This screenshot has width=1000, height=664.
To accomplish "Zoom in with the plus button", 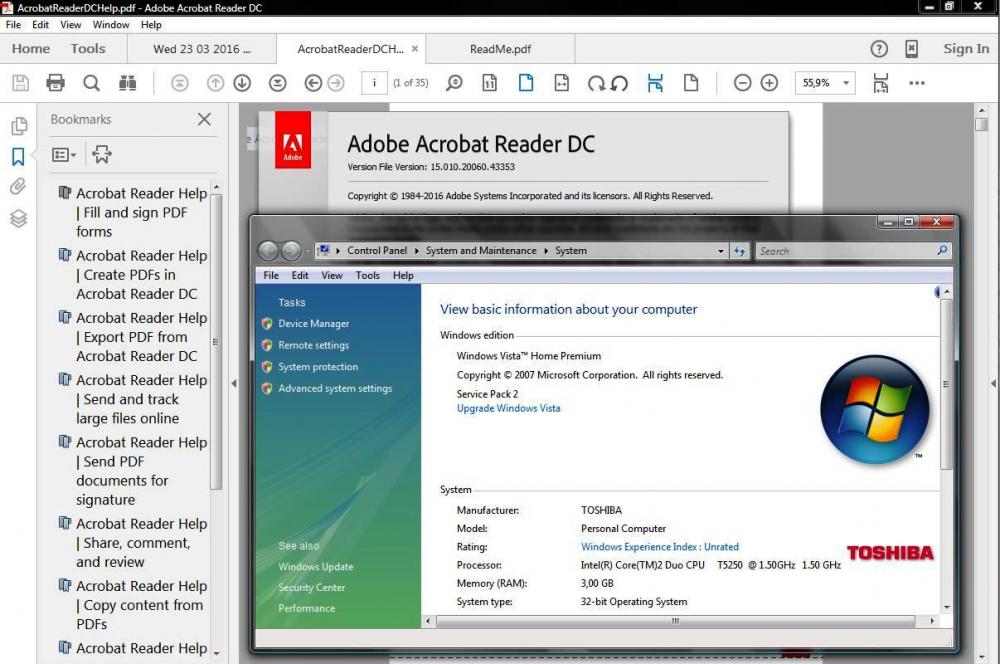I will pyautogui.click(x=769, y=83).
